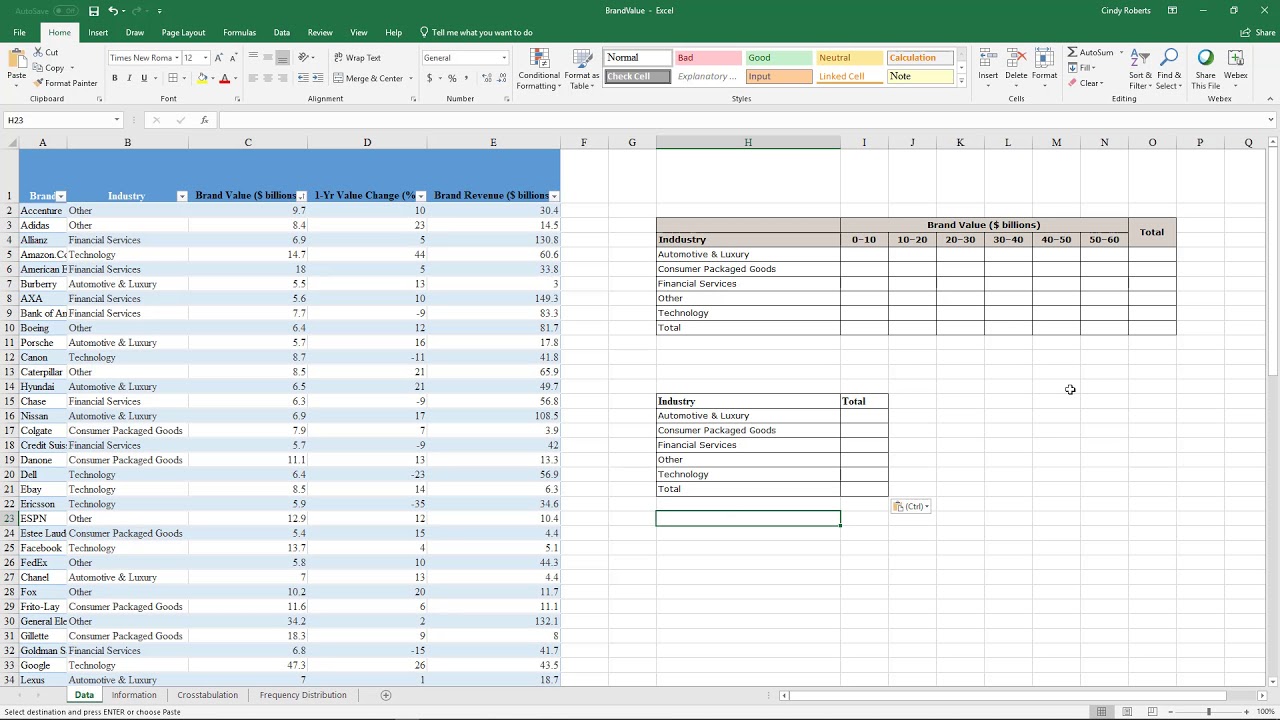Click the Share button
The image size is (1280, 720).
click(1258, 32)
